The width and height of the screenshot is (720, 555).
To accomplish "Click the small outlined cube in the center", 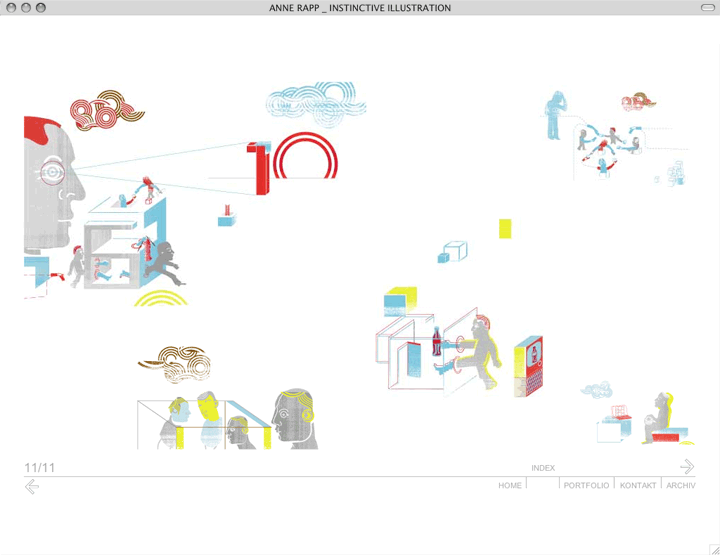I will pyautogui.click(x=453, y=252).
